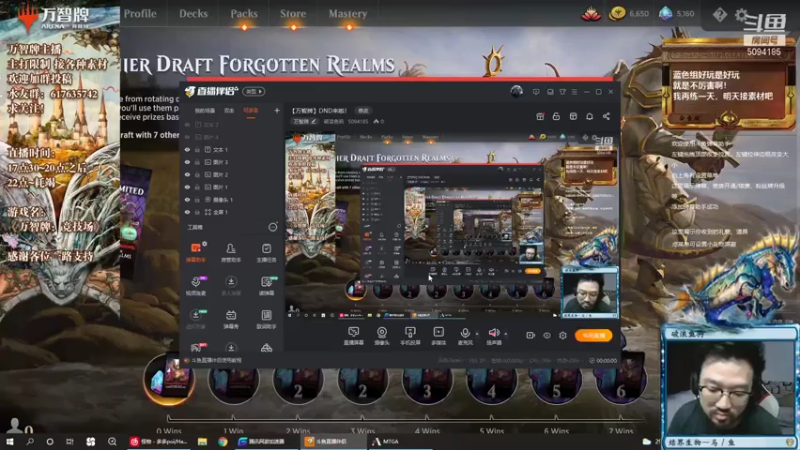The image size is (800, 450).
Task: Add a 多媒体 multimedia source
Action: coord(438,336)
